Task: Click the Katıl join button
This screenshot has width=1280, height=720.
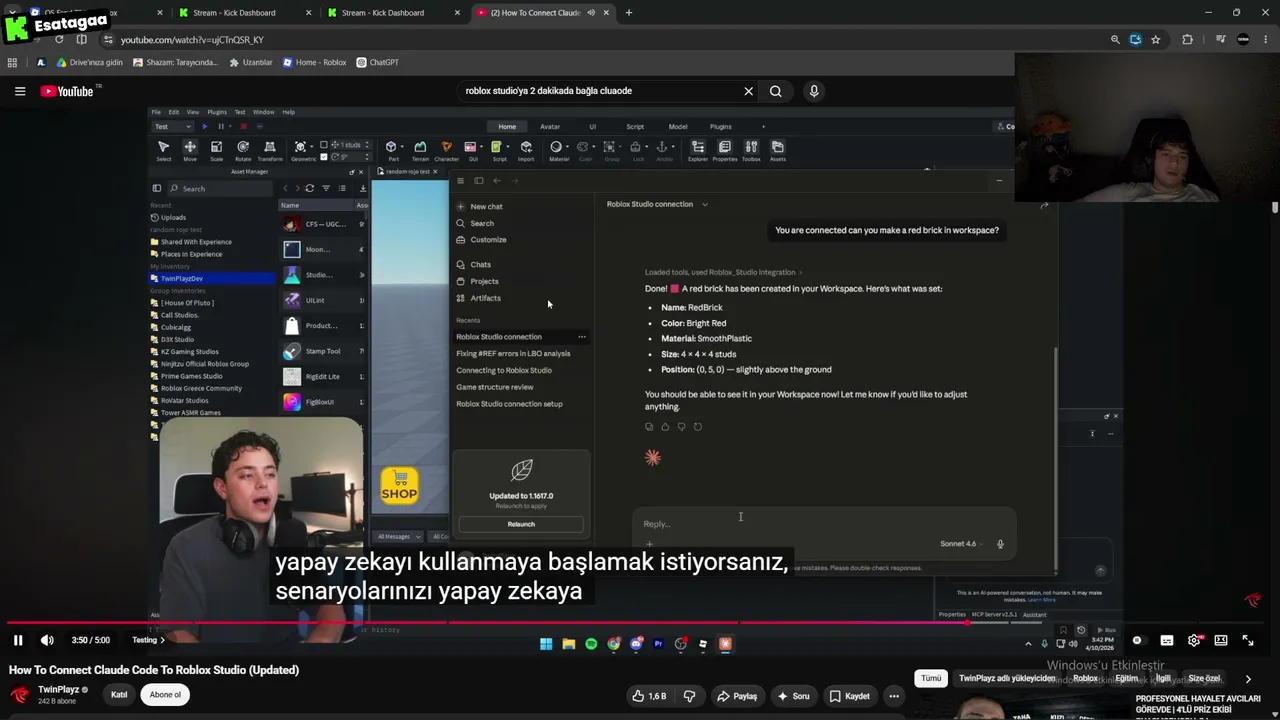Action: (x=119, y=695)
